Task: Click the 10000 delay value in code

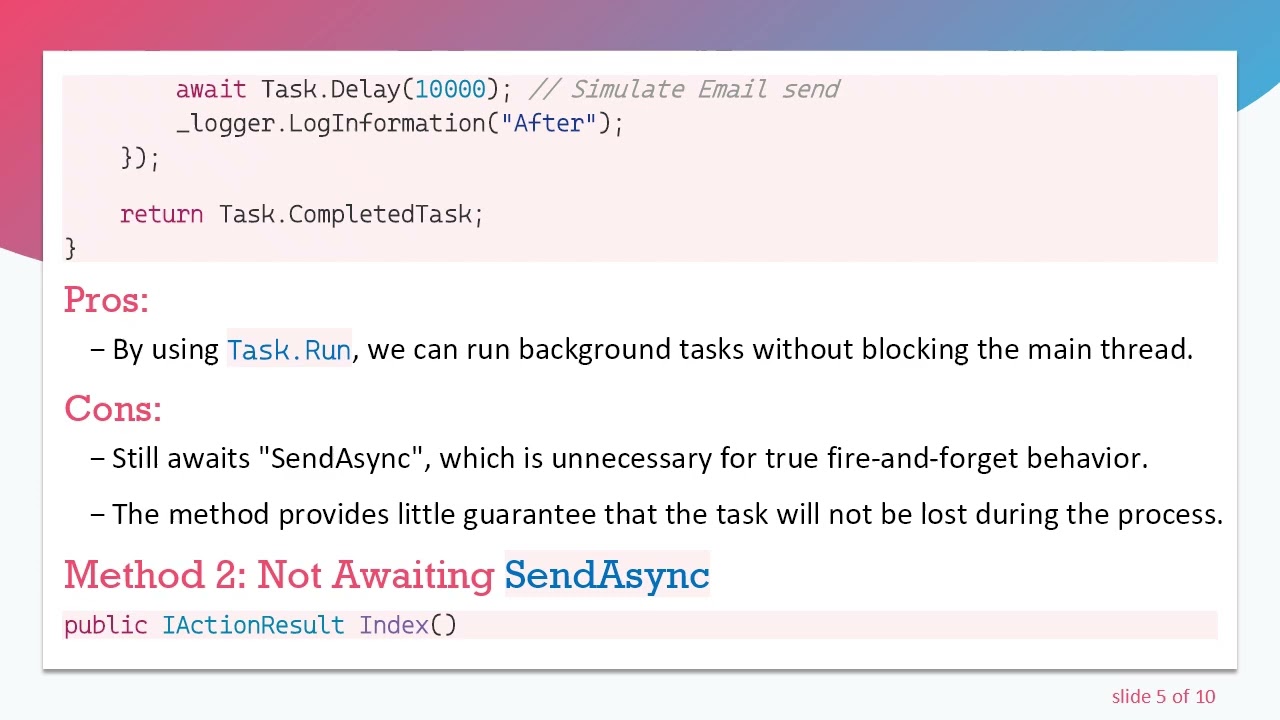Action: pos(450,89)
